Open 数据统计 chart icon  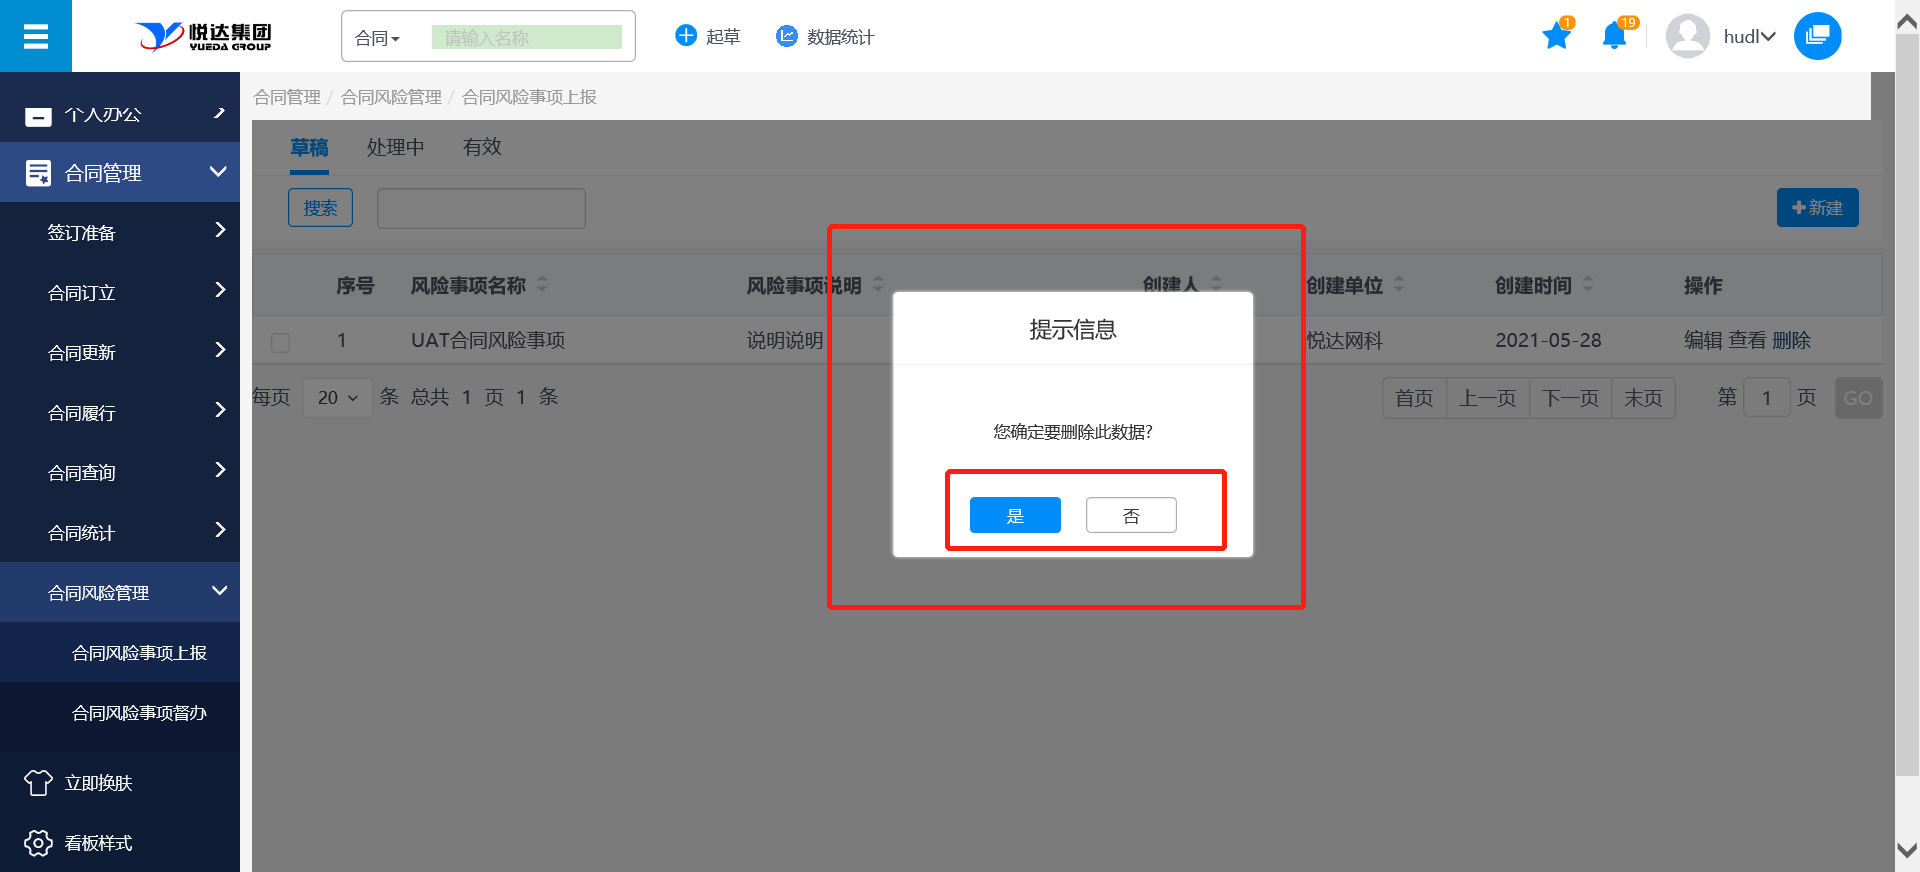[x=787, y=37]
